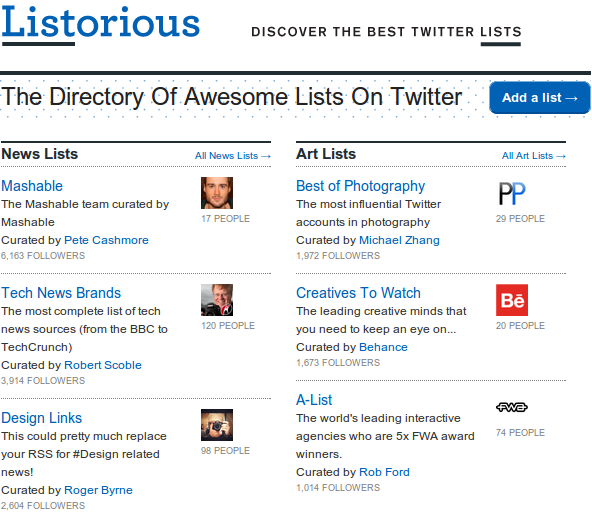
Task: Click the Behance curator link
Action: click(383, 347)
